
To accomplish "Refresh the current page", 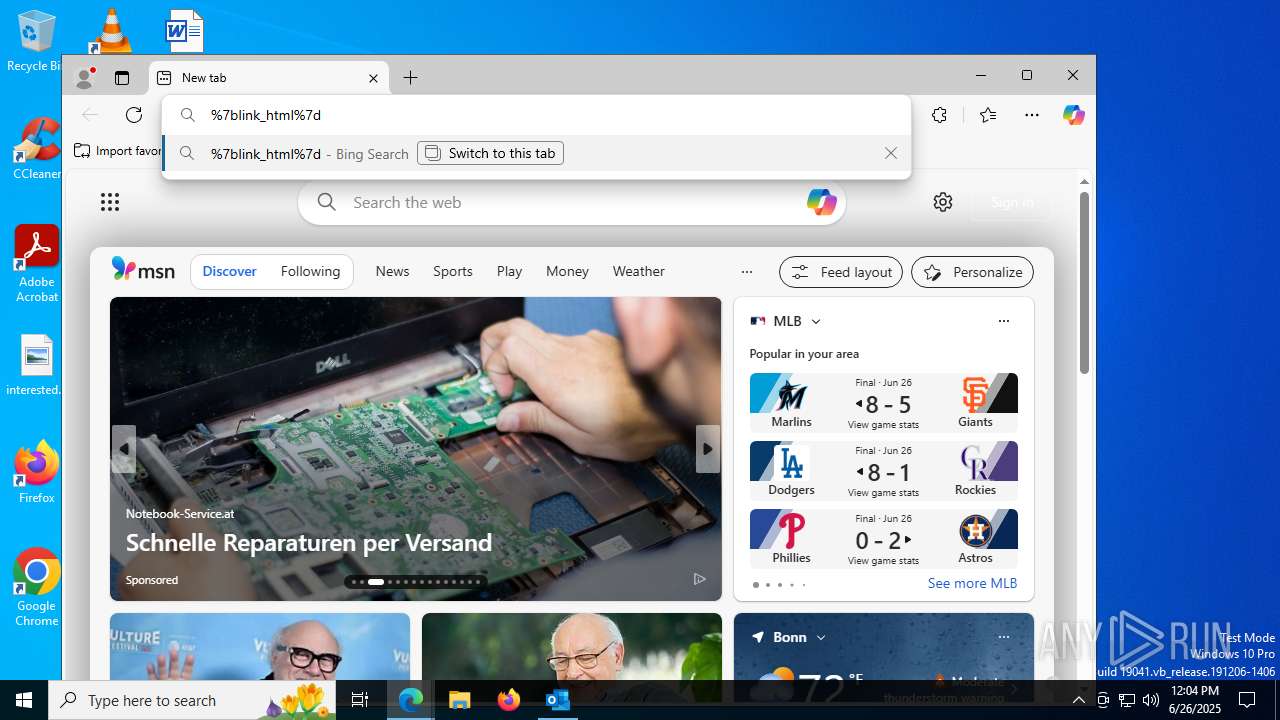I will (134, 115).
